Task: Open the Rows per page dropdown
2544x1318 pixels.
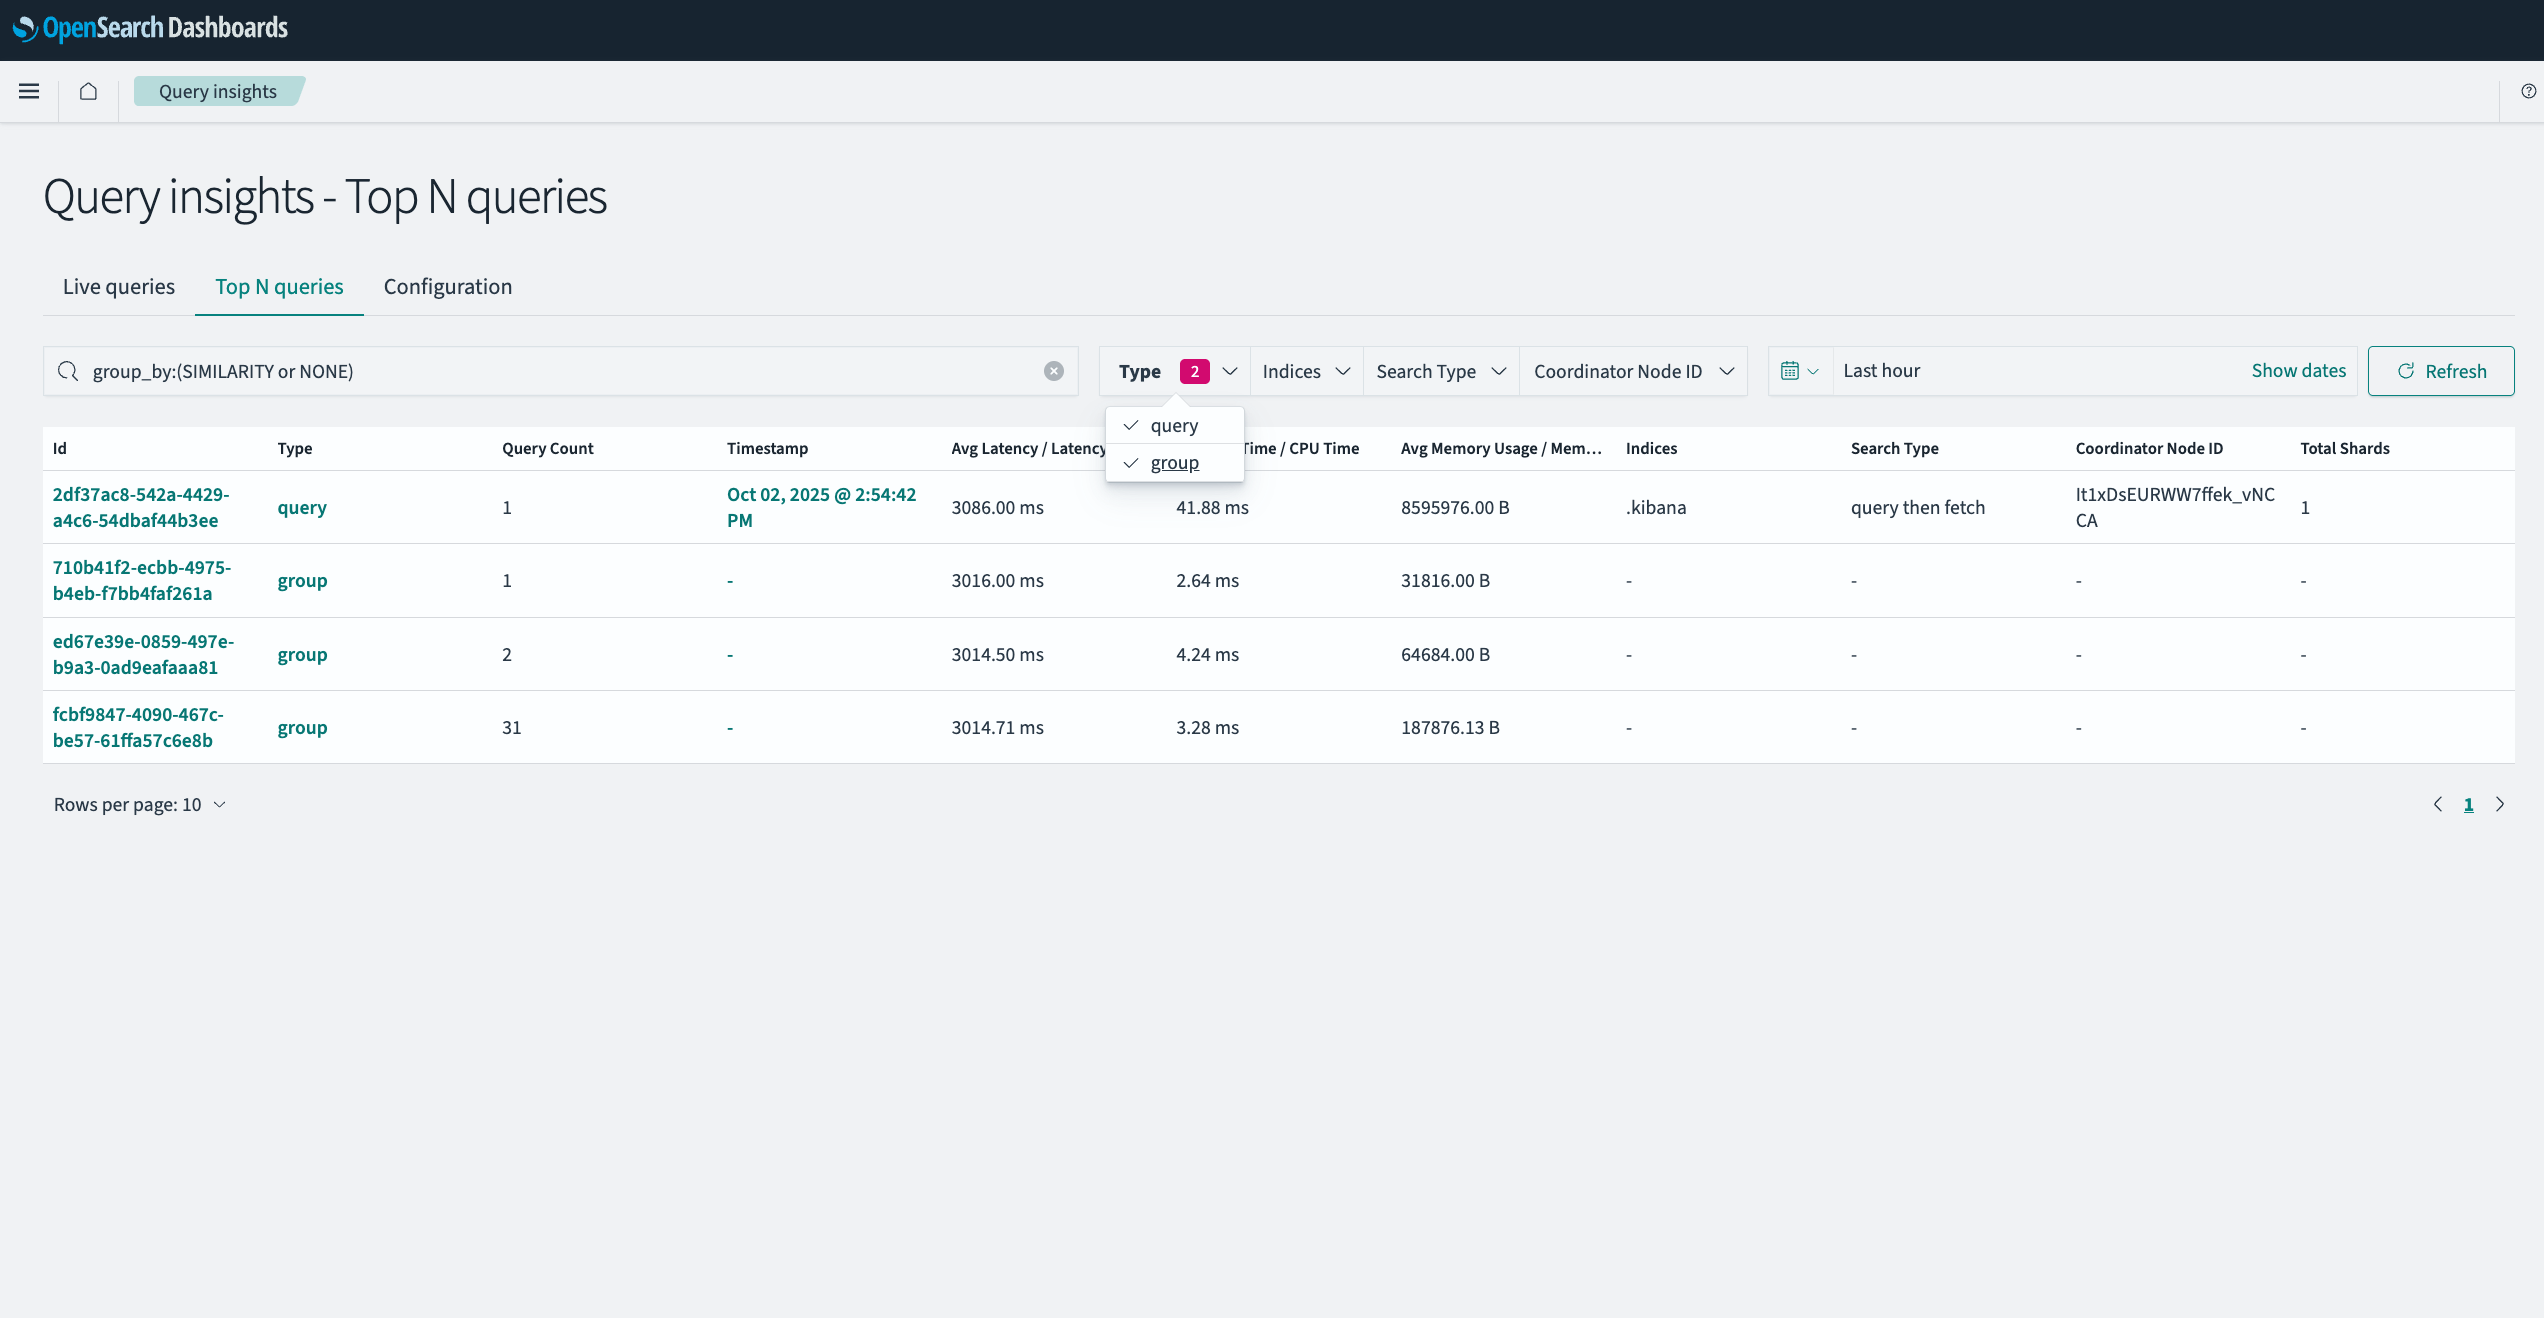Action: tap(139, 804)
